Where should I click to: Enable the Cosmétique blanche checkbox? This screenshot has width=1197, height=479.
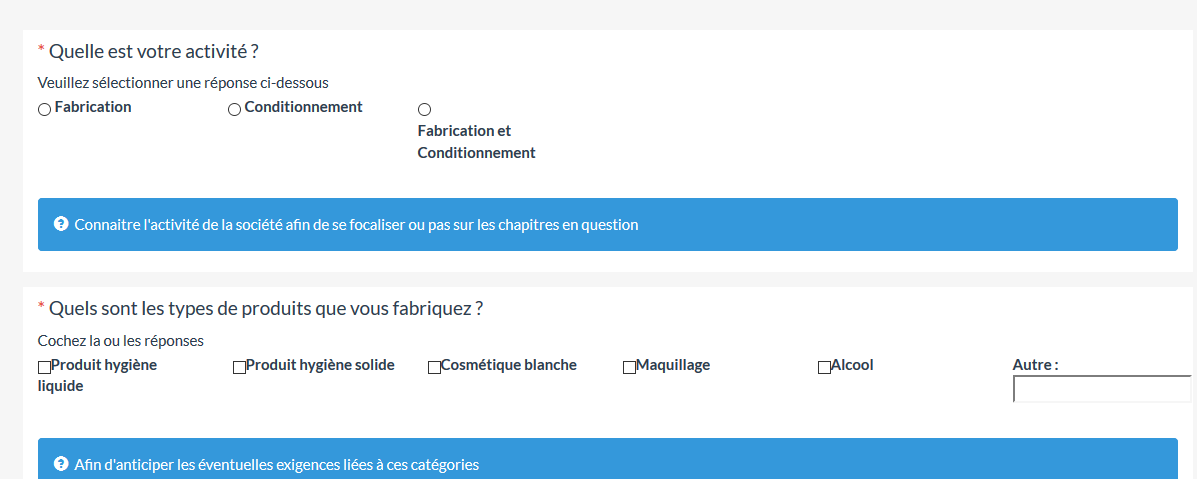click(434, 367)
